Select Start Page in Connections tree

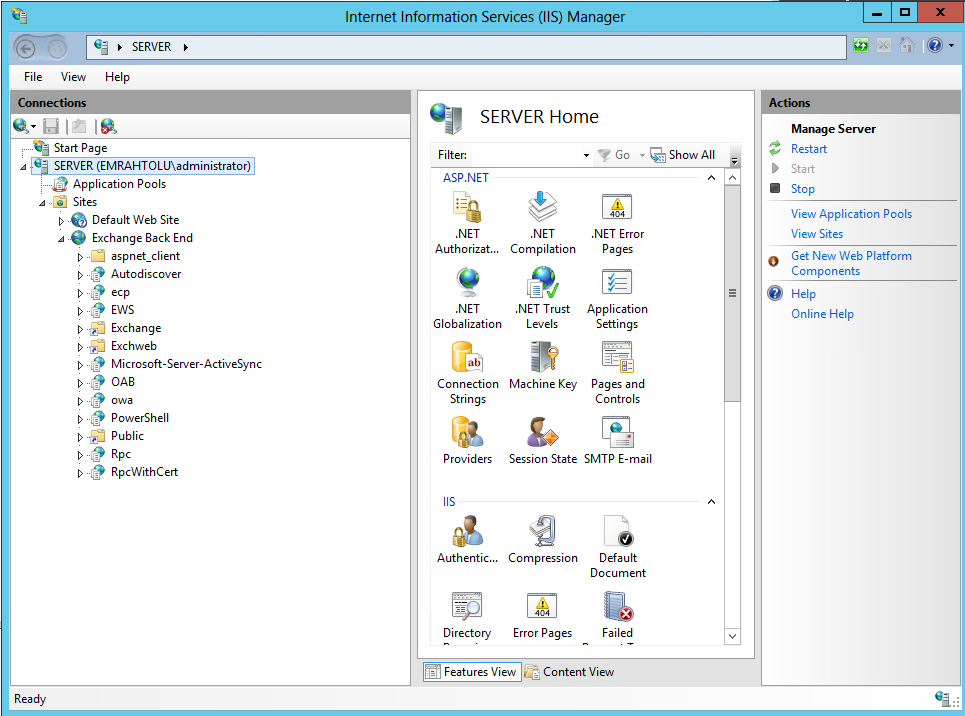point(80,148)
